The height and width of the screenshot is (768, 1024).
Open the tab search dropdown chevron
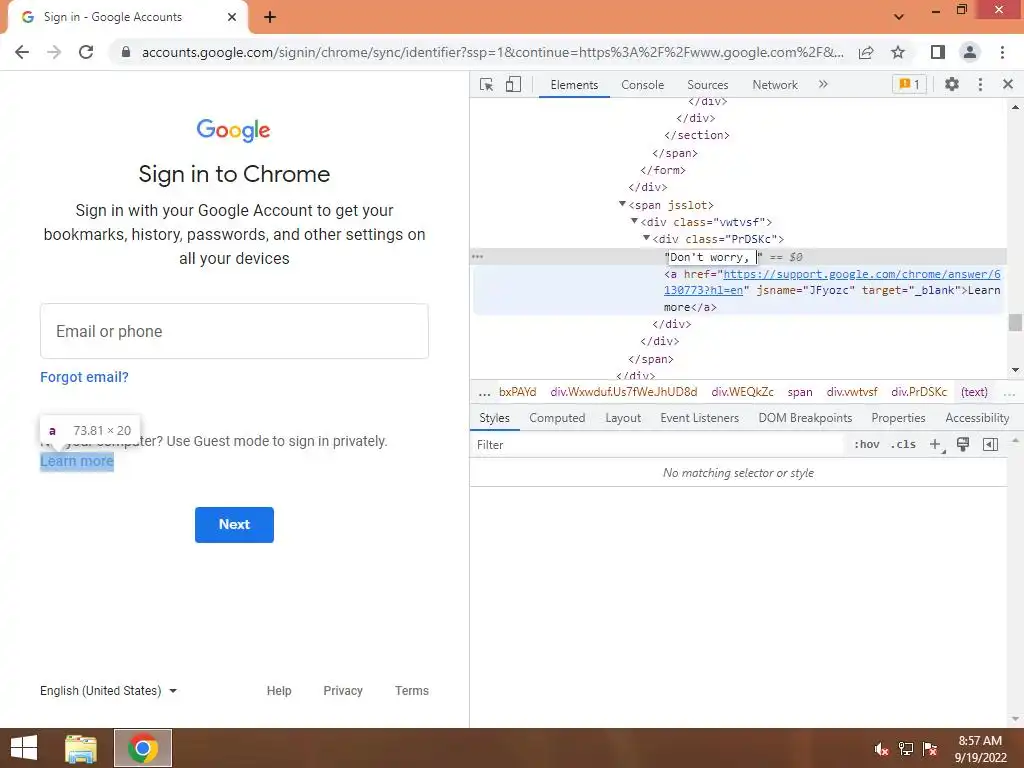point(899,17)
